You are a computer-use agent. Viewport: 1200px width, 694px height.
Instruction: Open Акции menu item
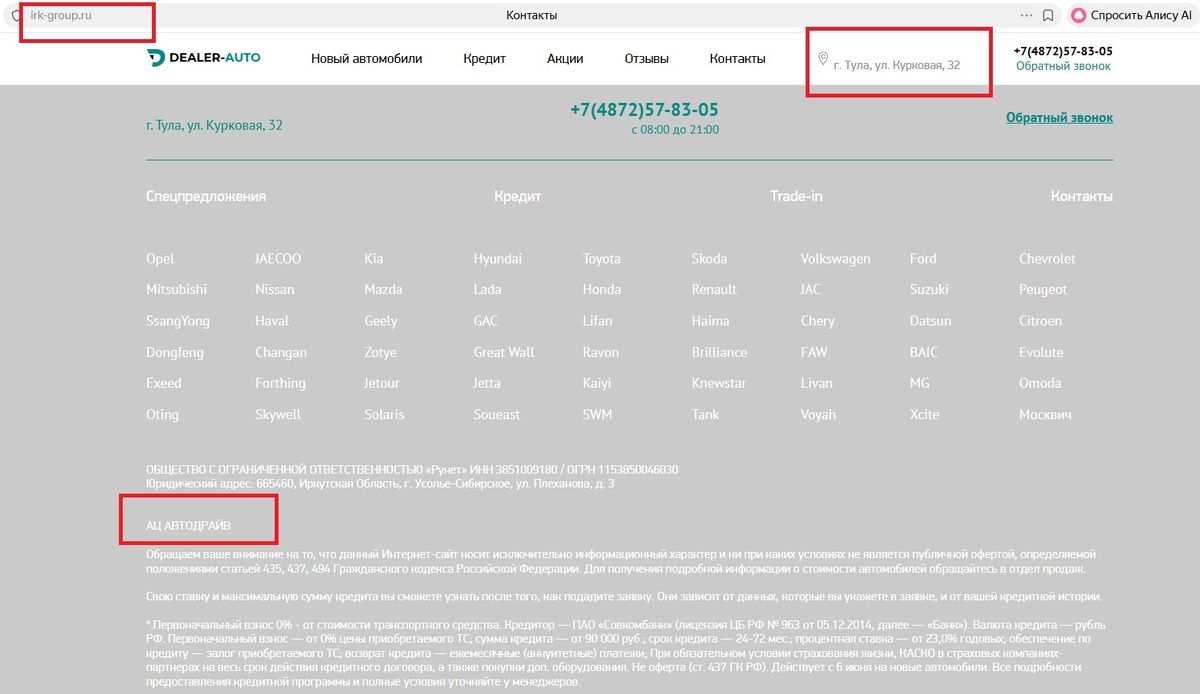pos(565,59)
